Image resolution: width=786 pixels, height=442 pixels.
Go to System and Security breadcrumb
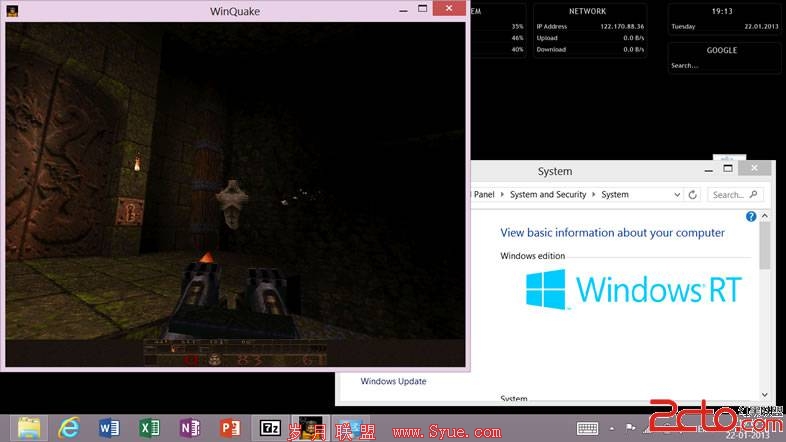(x=548, y=194)
